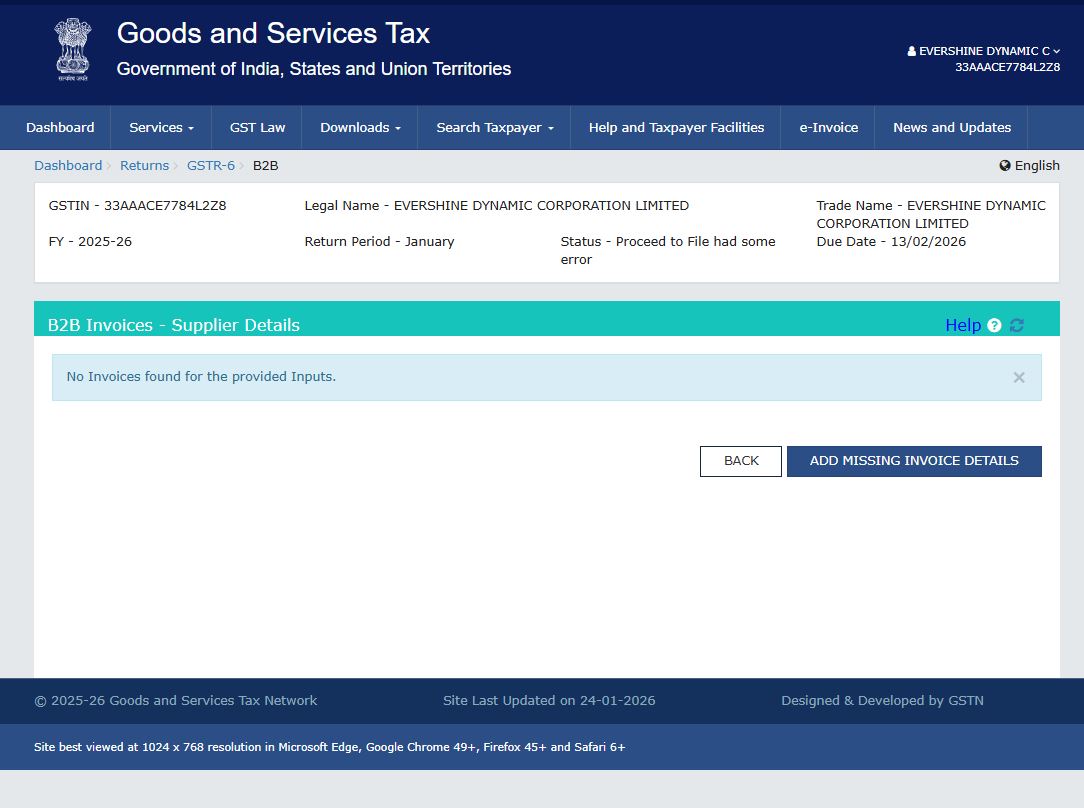1084x808 pixels.
Task: Expand the EVERSHINE DYNAMIC C account dropdown
Action: (x=984, y=51)
